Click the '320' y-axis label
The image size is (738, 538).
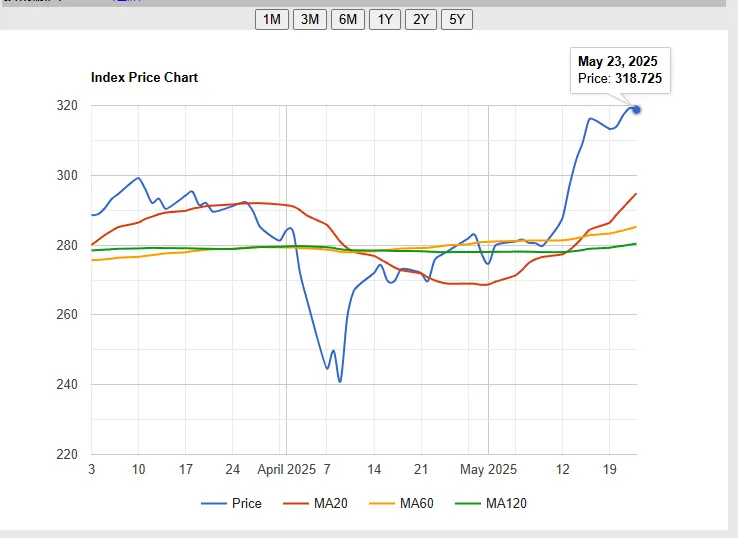(67, 105)
